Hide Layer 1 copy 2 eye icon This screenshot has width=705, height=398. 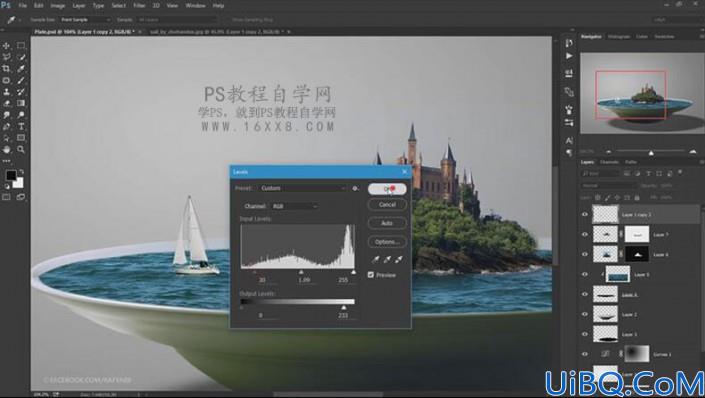point(585,215)
